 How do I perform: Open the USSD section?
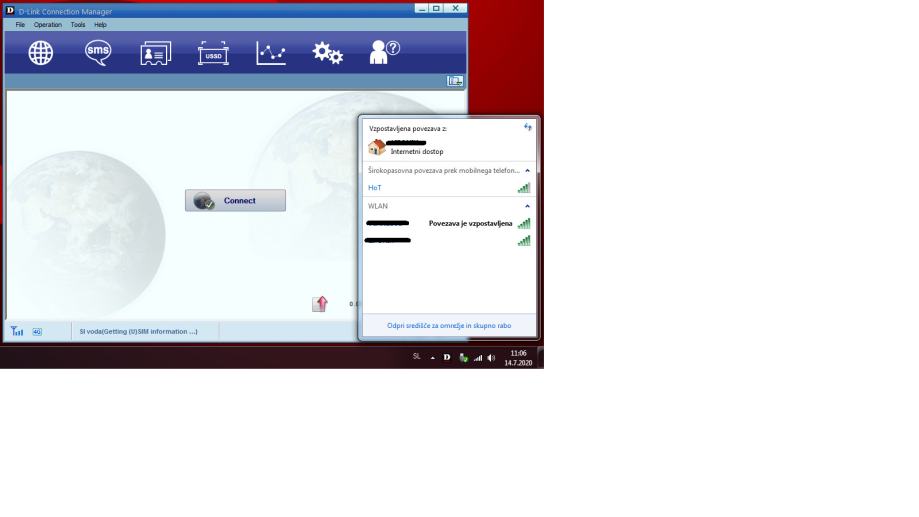213,53
